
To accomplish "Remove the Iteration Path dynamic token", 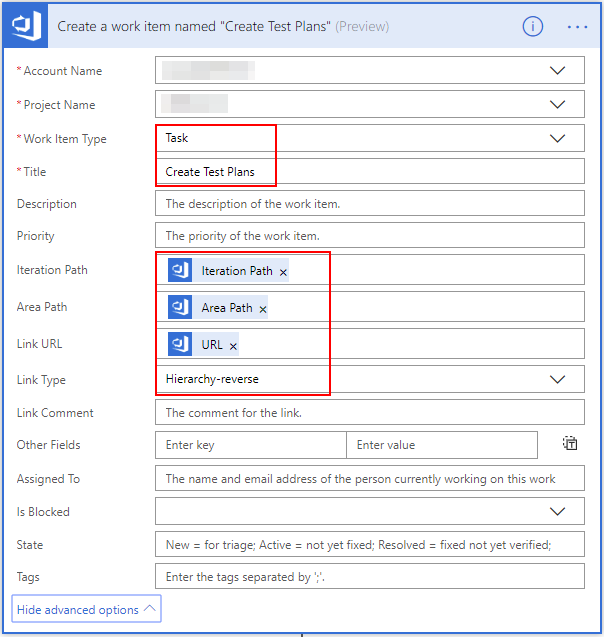I will coord(283,272).
